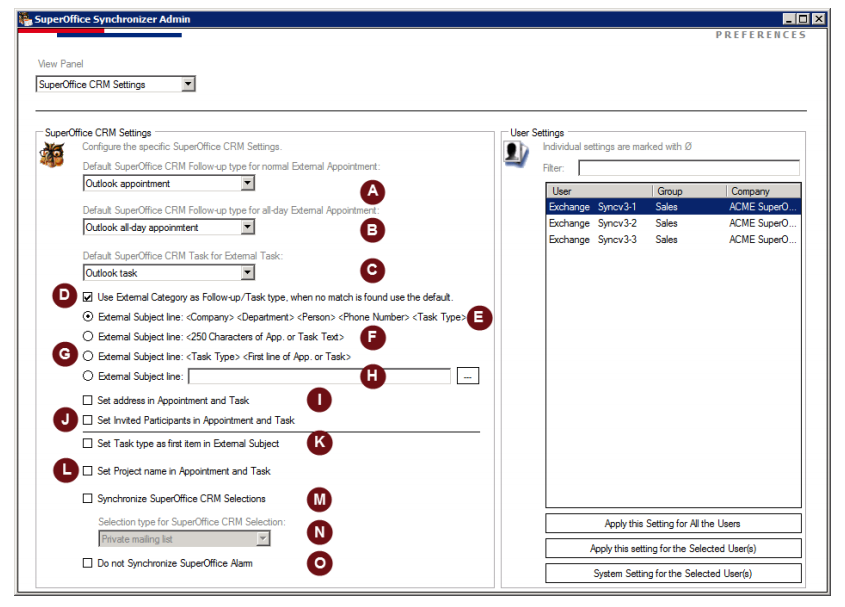Sort by the Company column header

pyautogui.click(x=763, y=191)
